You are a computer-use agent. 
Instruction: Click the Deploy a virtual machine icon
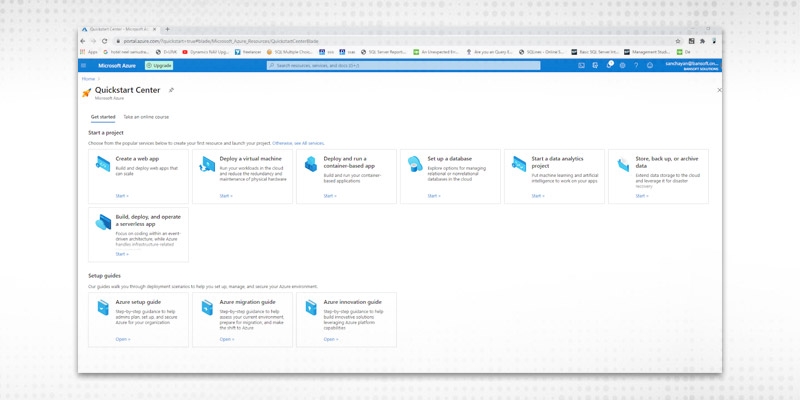(207, 164)
